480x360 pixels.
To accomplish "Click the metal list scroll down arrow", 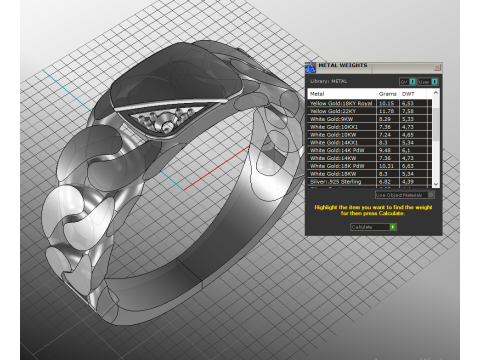I will coord(436,184).
